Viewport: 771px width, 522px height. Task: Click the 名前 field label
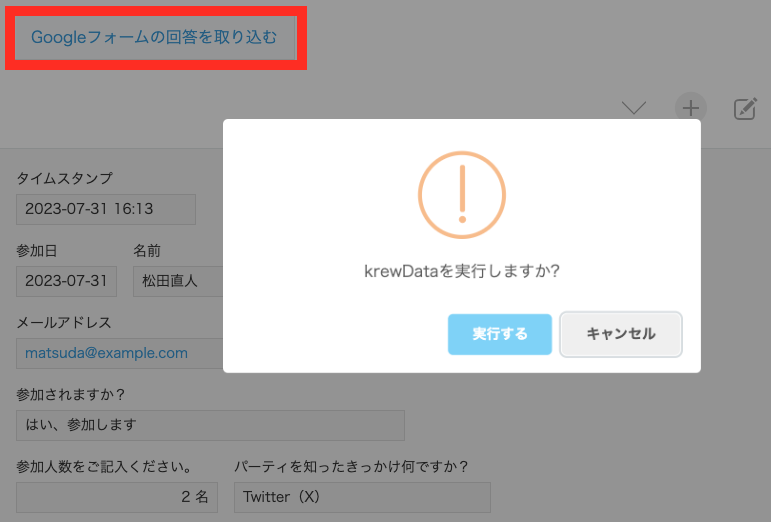click(147, 251)
